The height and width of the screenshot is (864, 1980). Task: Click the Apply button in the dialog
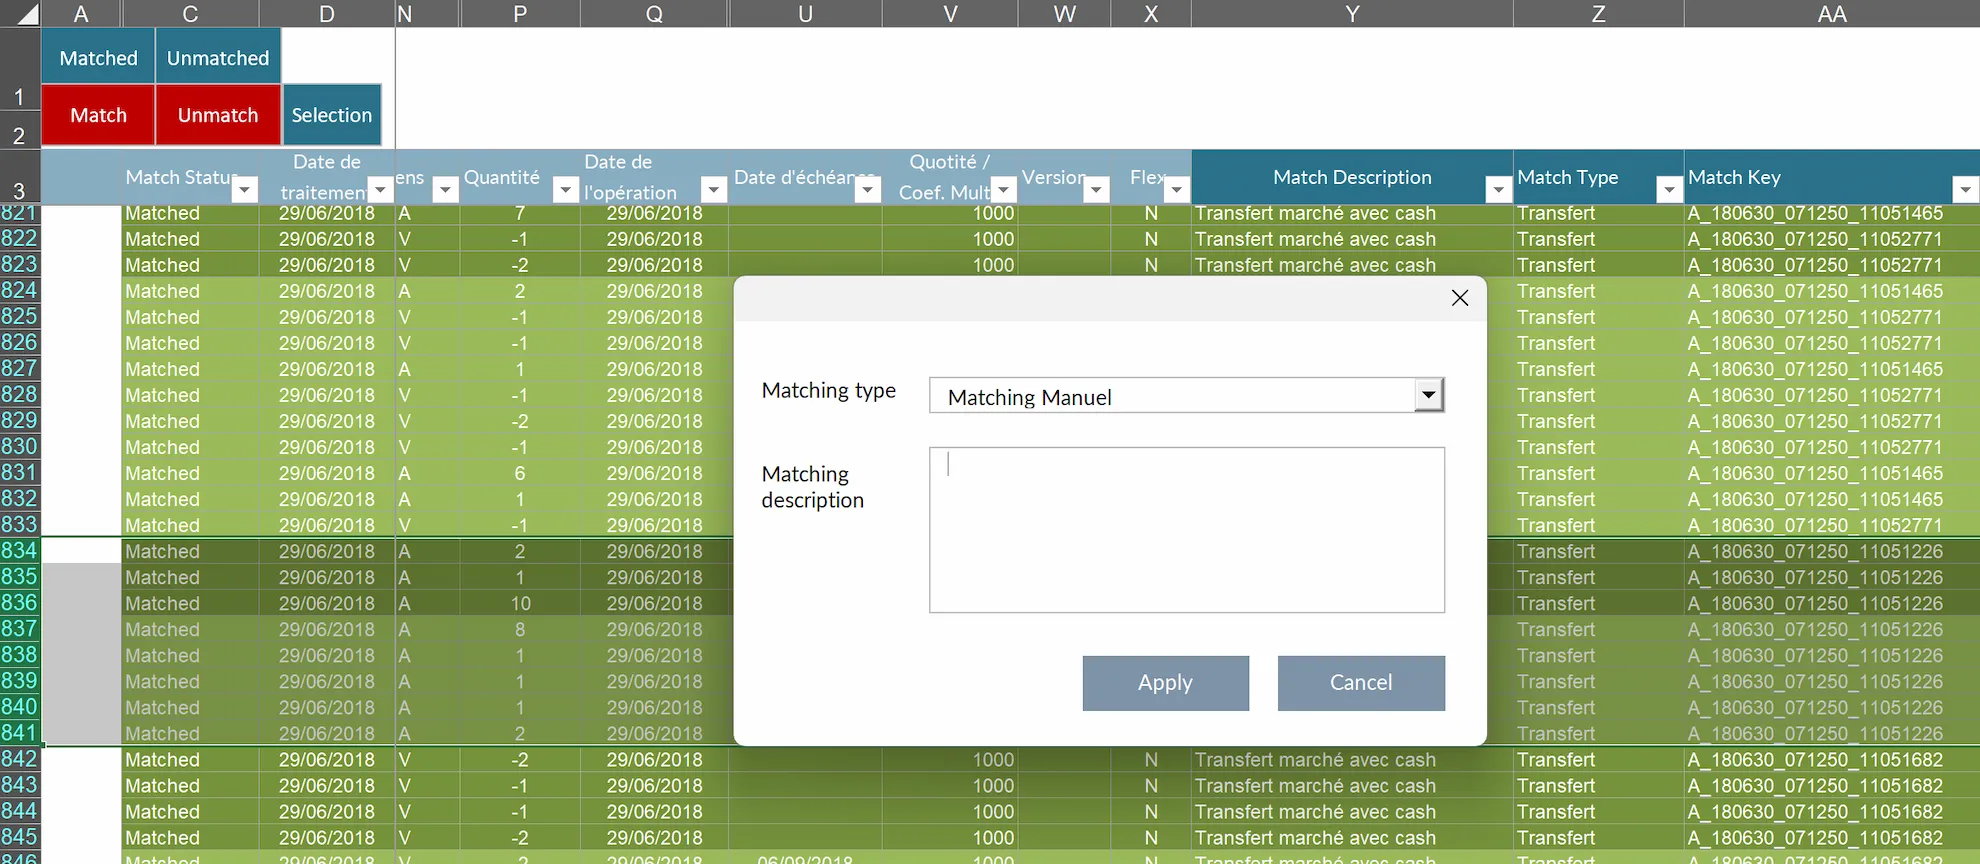(1165, 683)
